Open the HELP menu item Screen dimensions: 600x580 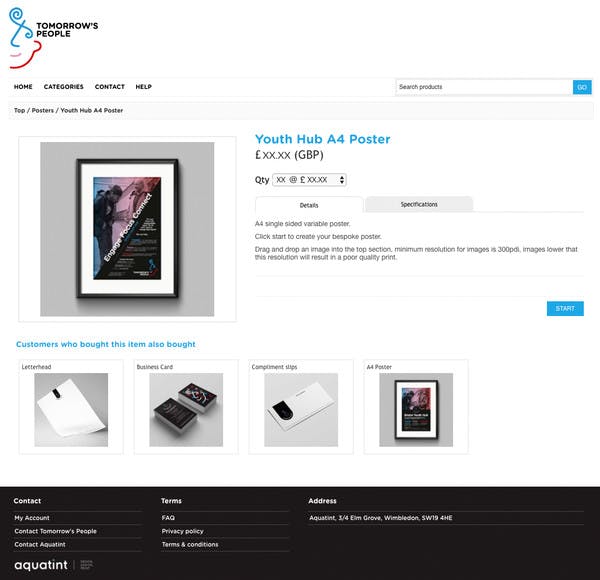pos(143,87)
